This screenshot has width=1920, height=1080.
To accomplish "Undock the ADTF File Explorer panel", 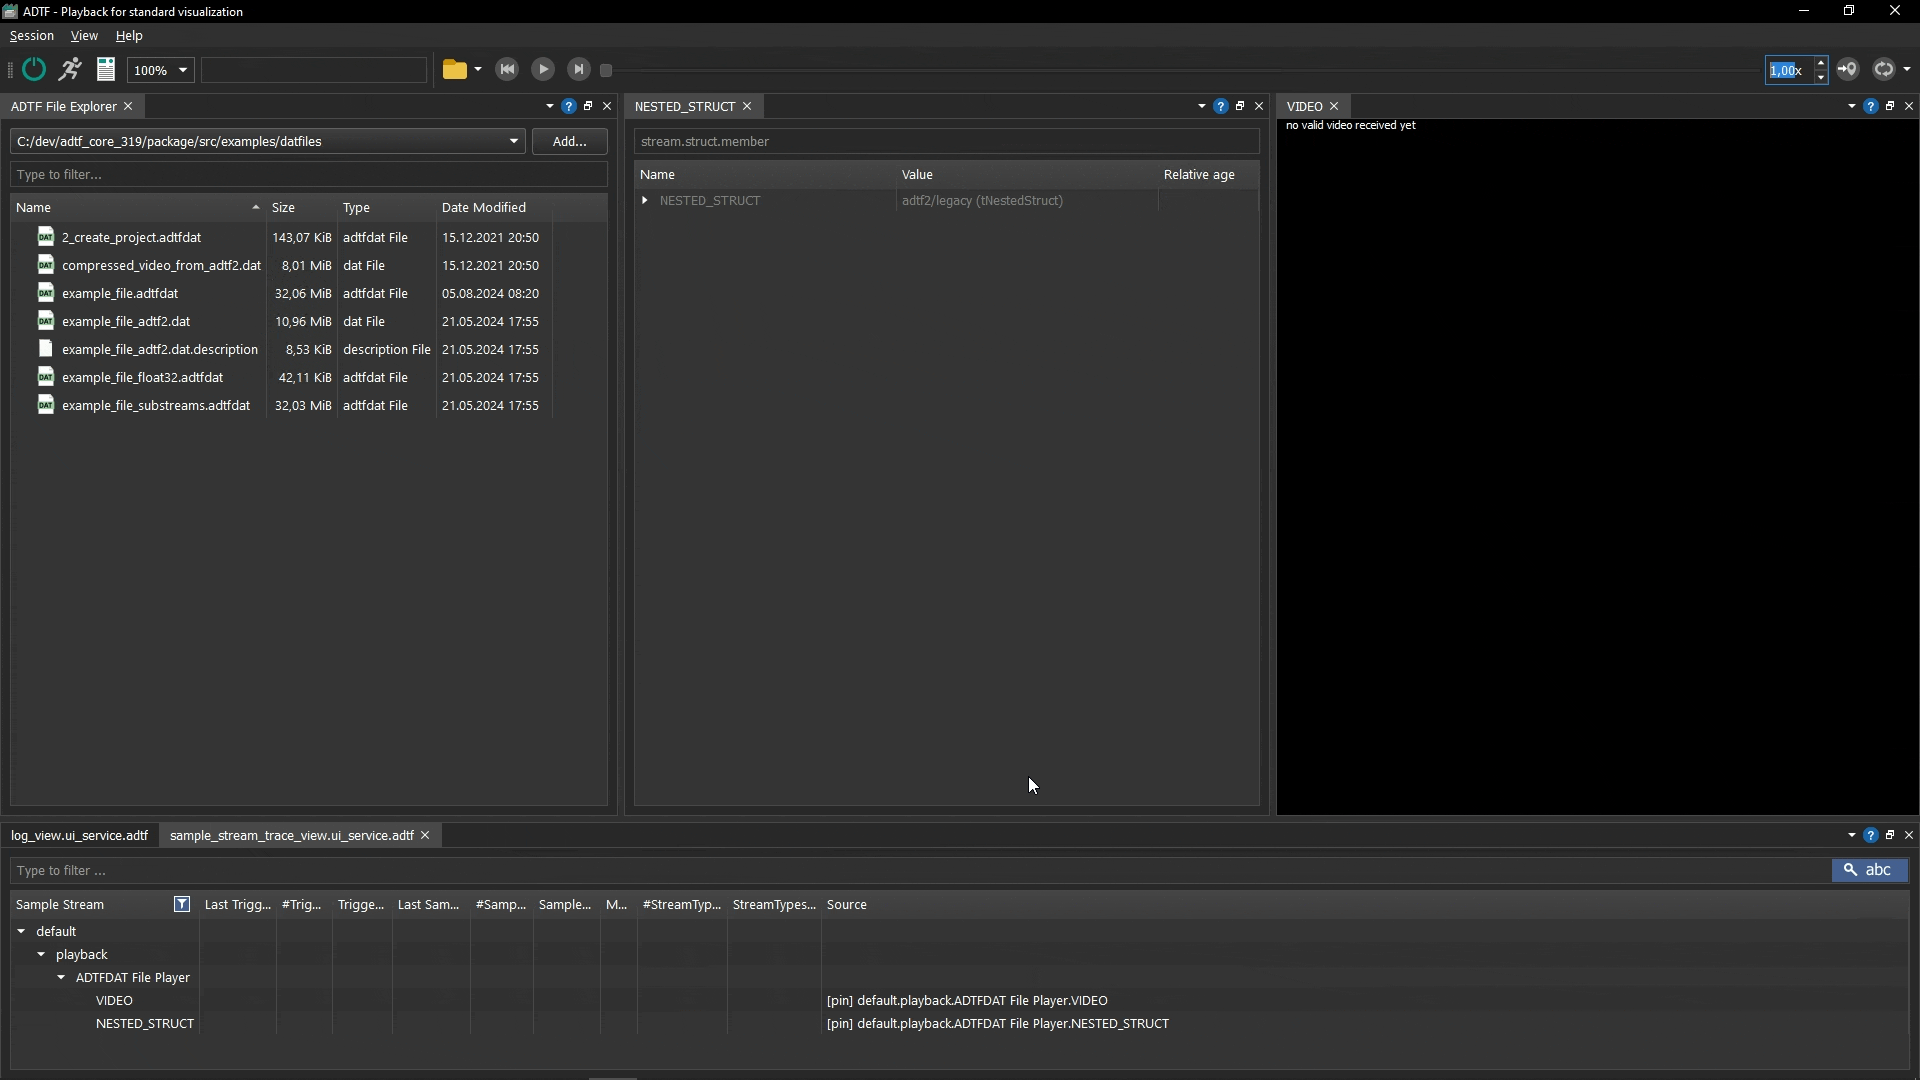I will (588, 106).
